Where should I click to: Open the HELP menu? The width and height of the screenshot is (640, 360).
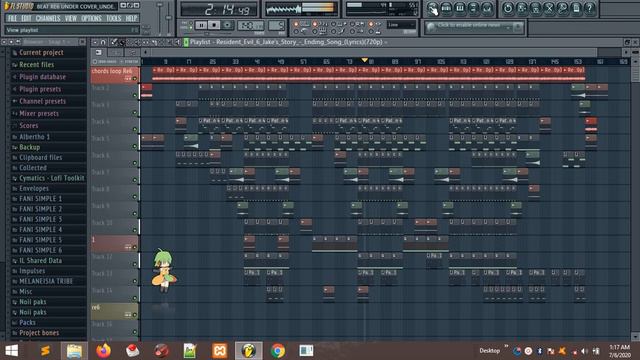point(131,18)
